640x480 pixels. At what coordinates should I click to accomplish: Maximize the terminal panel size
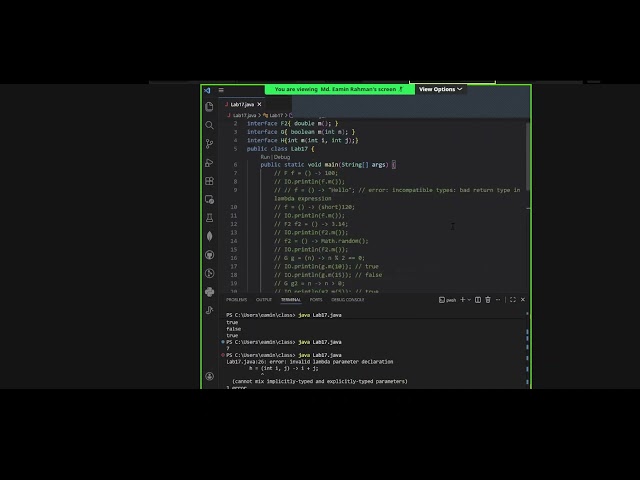click(513, 300)
